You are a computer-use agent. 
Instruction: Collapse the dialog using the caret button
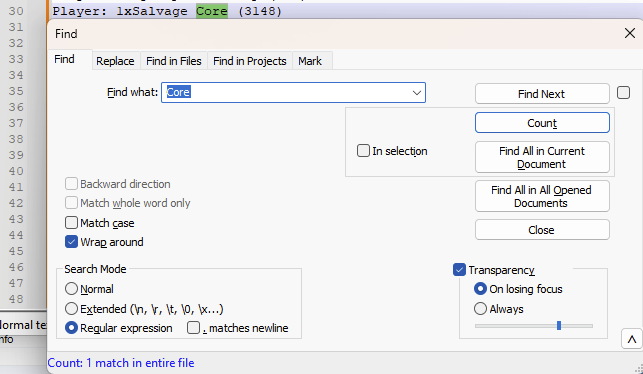(x=632, y=339)
